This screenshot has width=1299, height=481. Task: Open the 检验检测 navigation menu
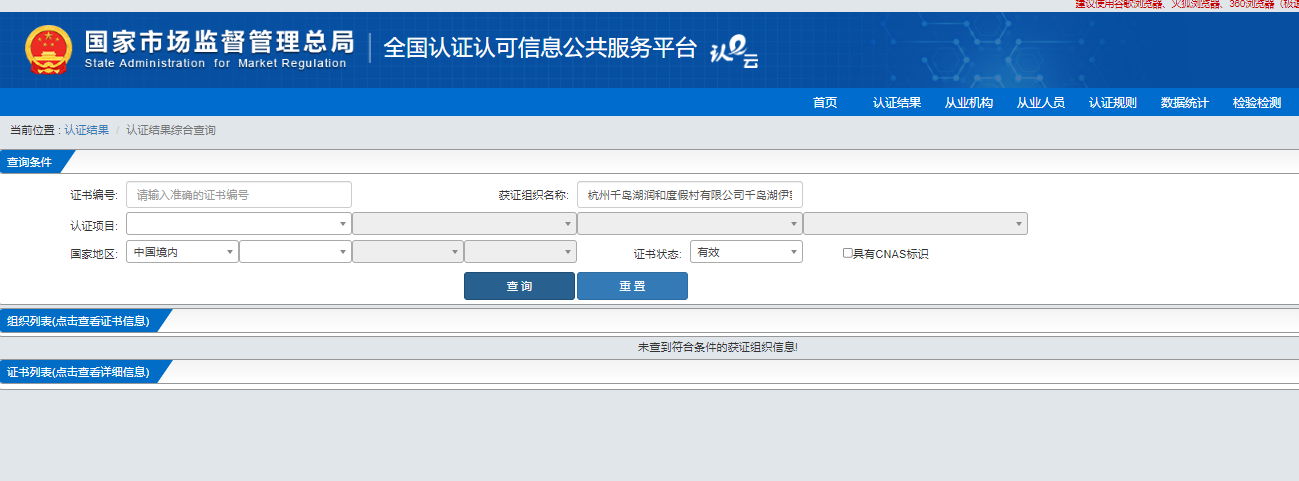(x=1257, y=103)
